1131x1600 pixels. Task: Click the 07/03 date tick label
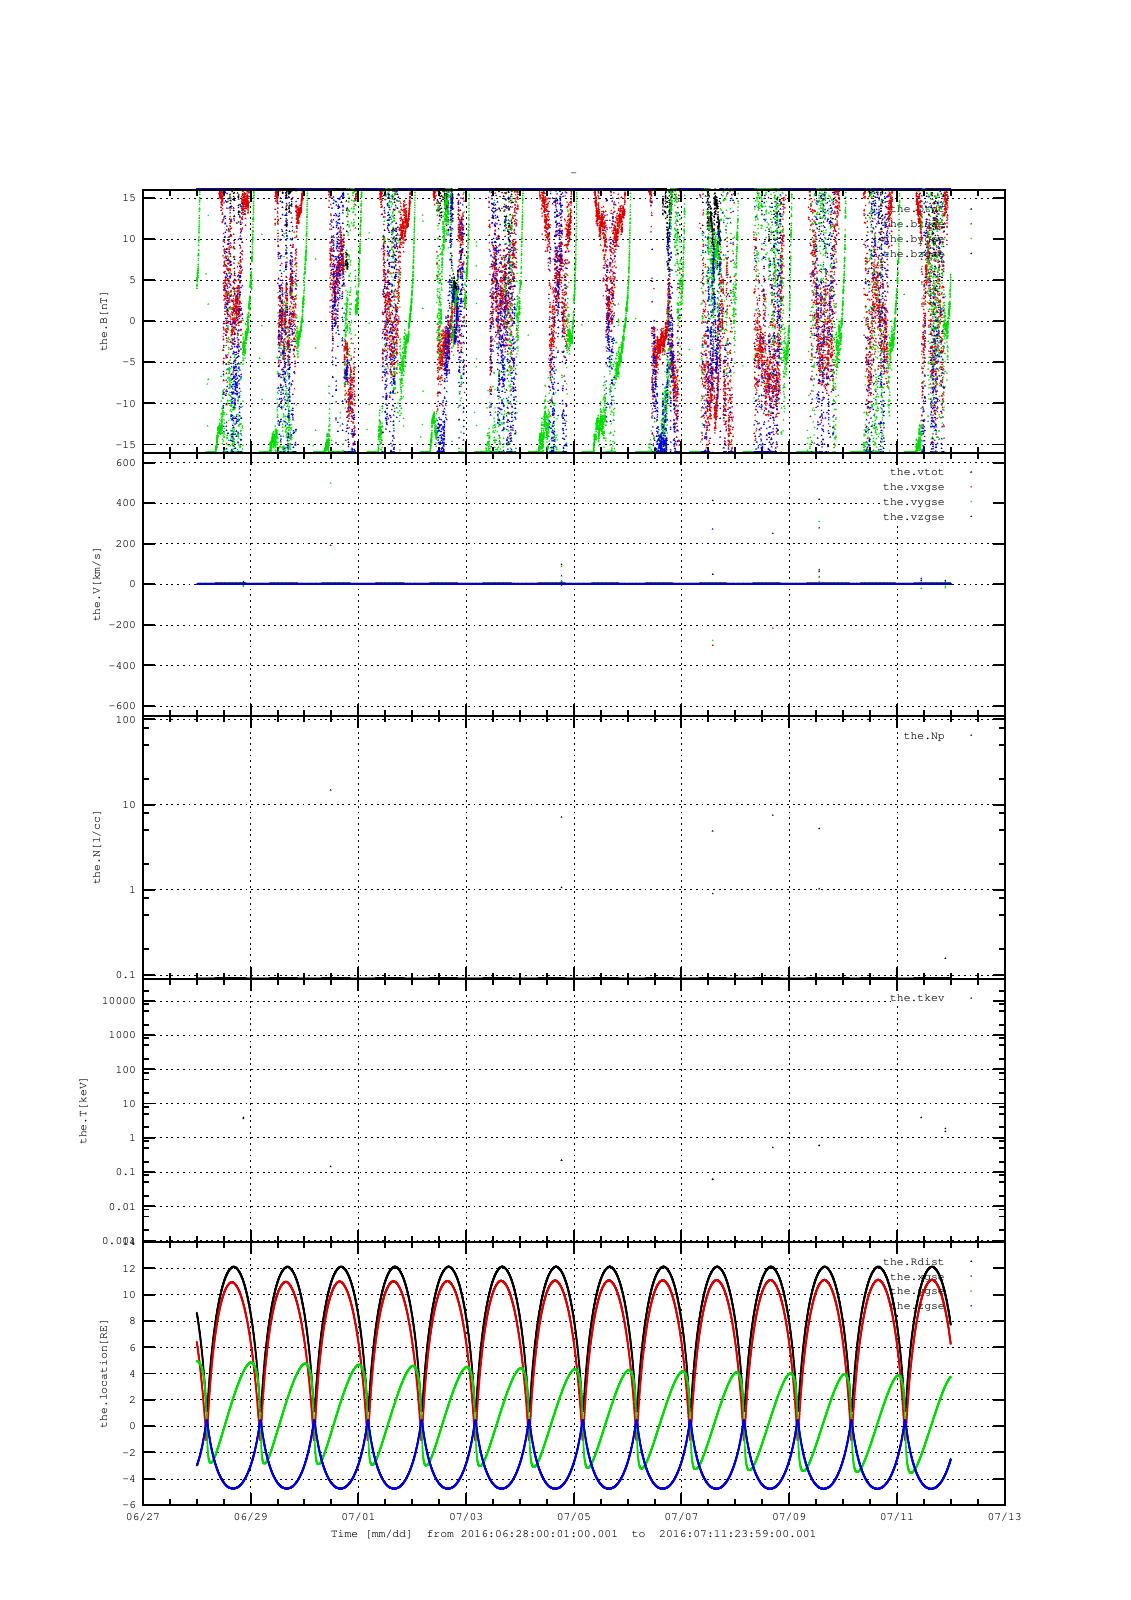(x=466, y=1516)
